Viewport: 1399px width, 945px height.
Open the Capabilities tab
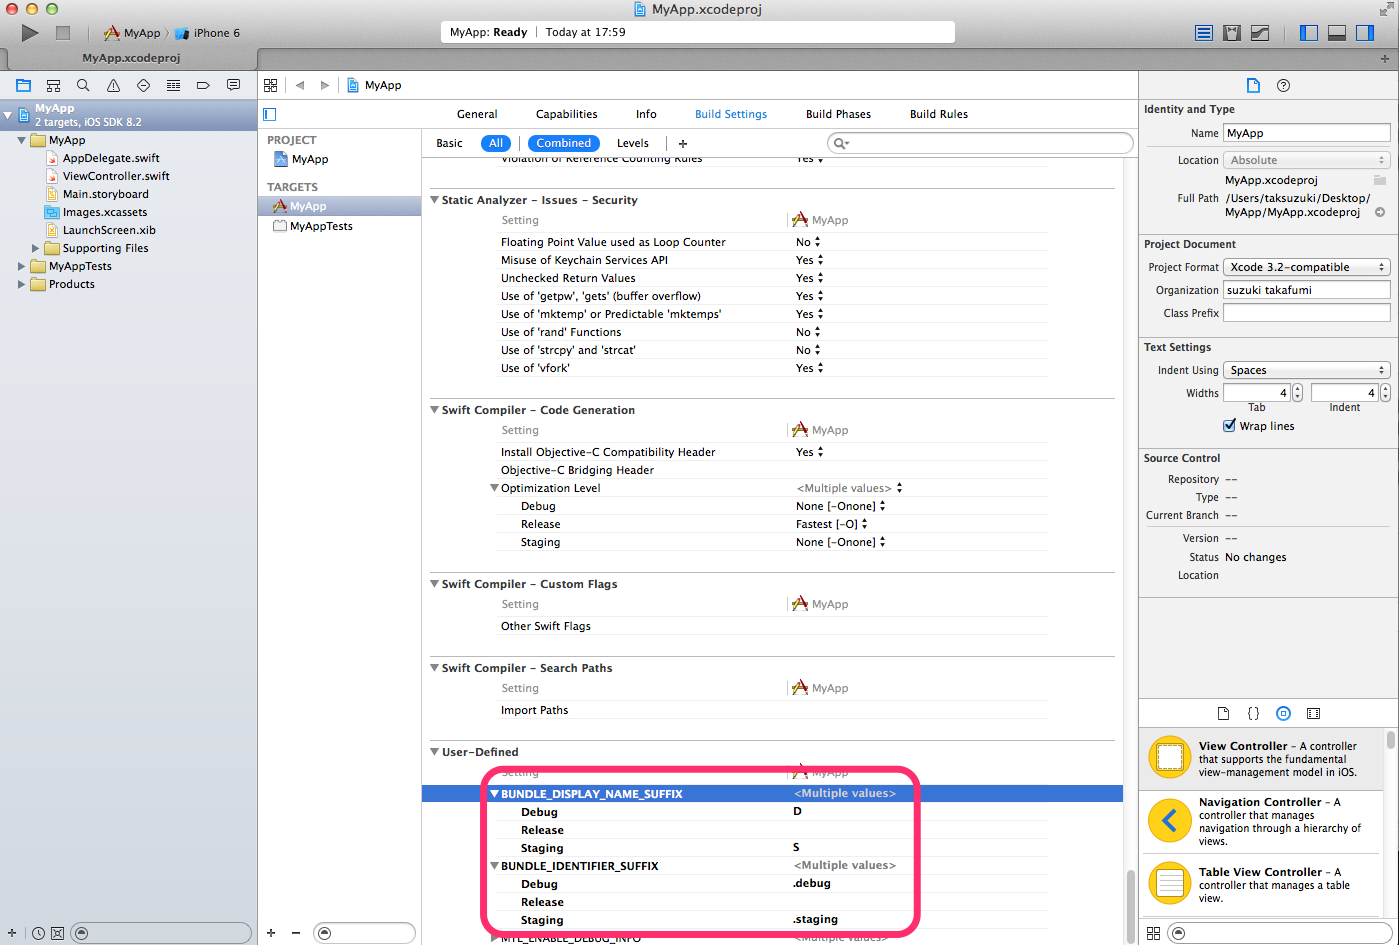[566, 114]
